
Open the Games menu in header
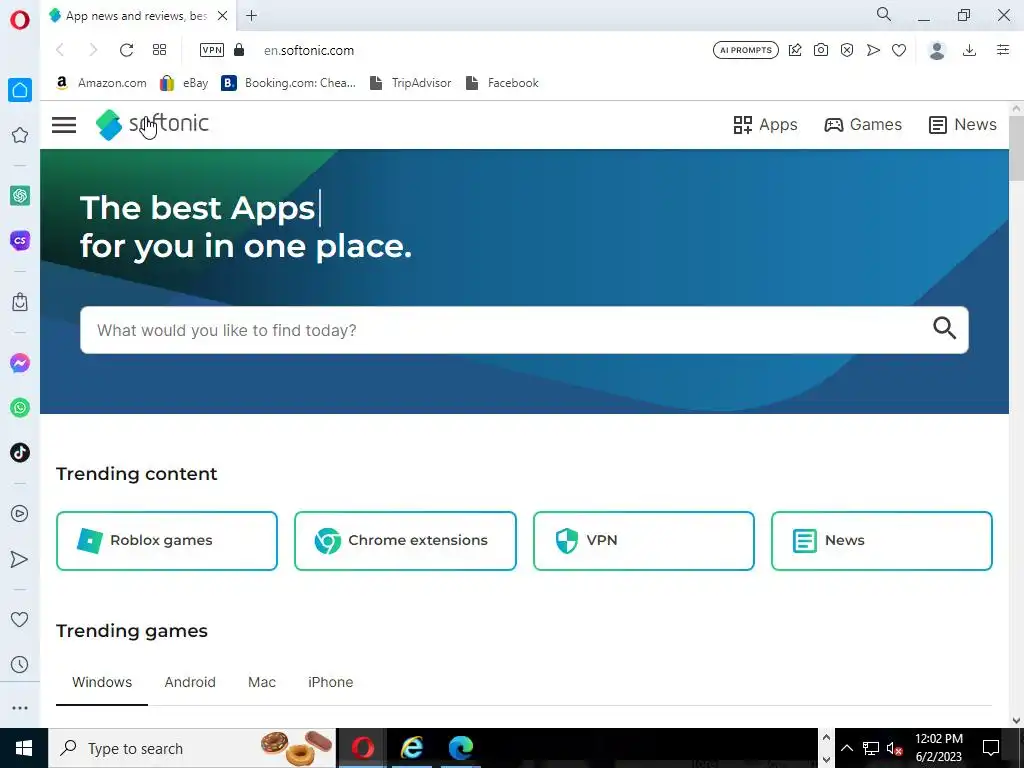[x=863, y=125]
